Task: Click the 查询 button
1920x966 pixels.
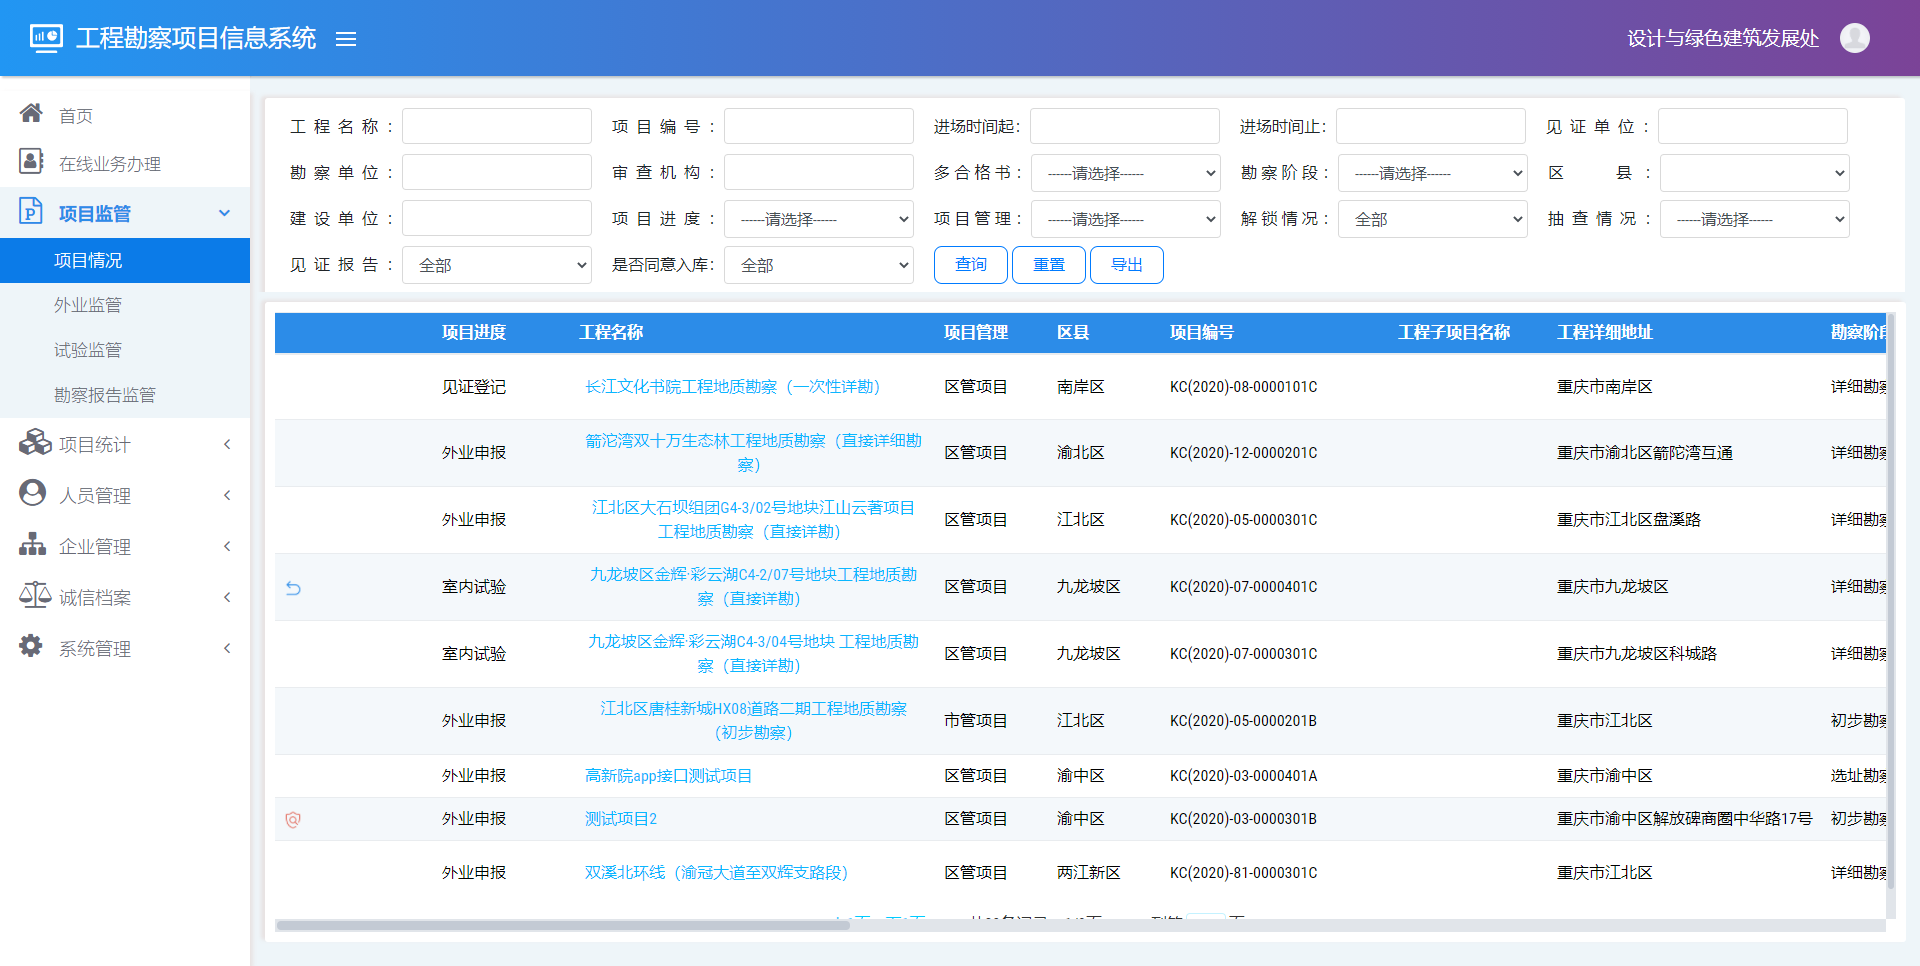Action: click(970, 265)
